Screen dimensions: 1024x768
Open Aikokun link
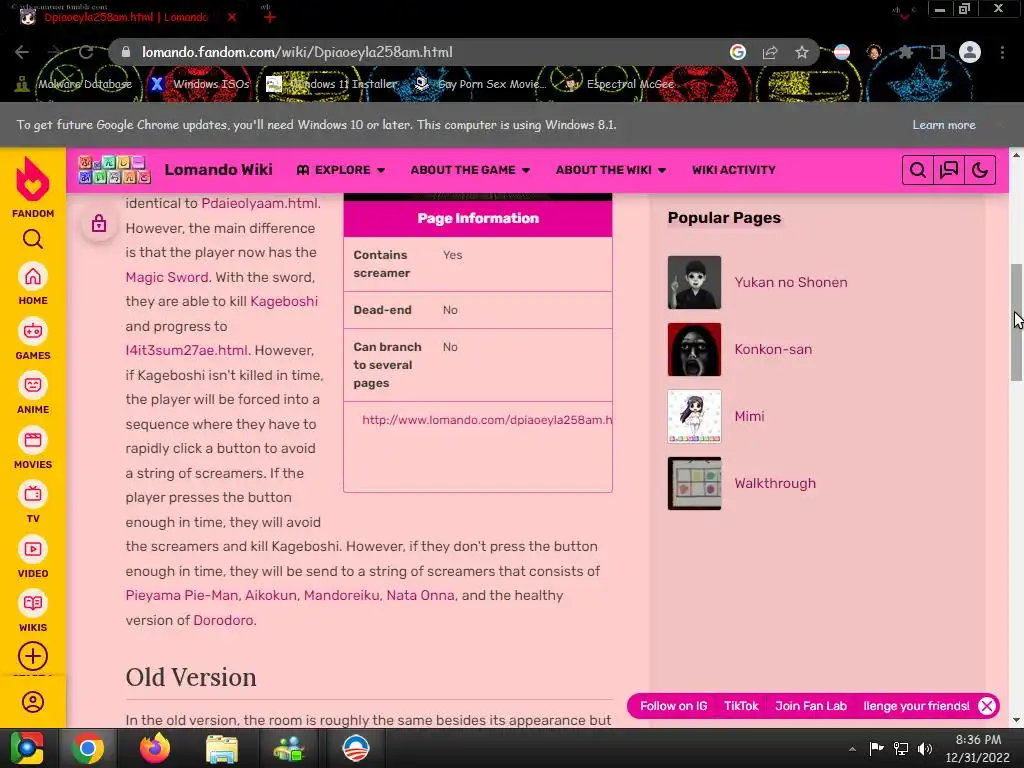270,595
